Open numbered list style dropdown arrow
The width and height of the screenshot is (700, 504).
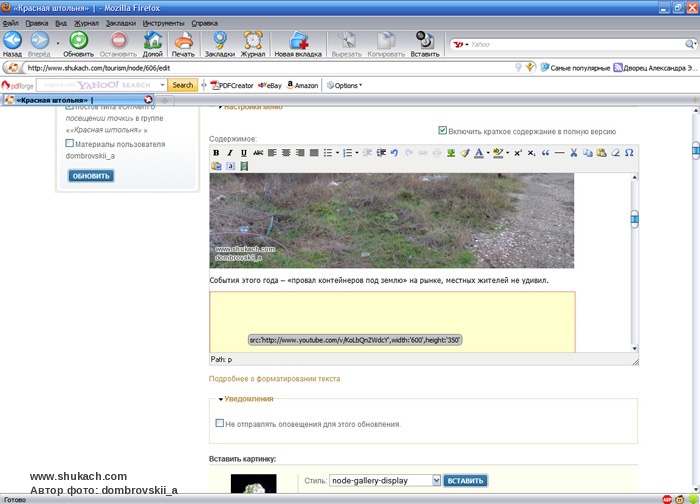(357, 153)
